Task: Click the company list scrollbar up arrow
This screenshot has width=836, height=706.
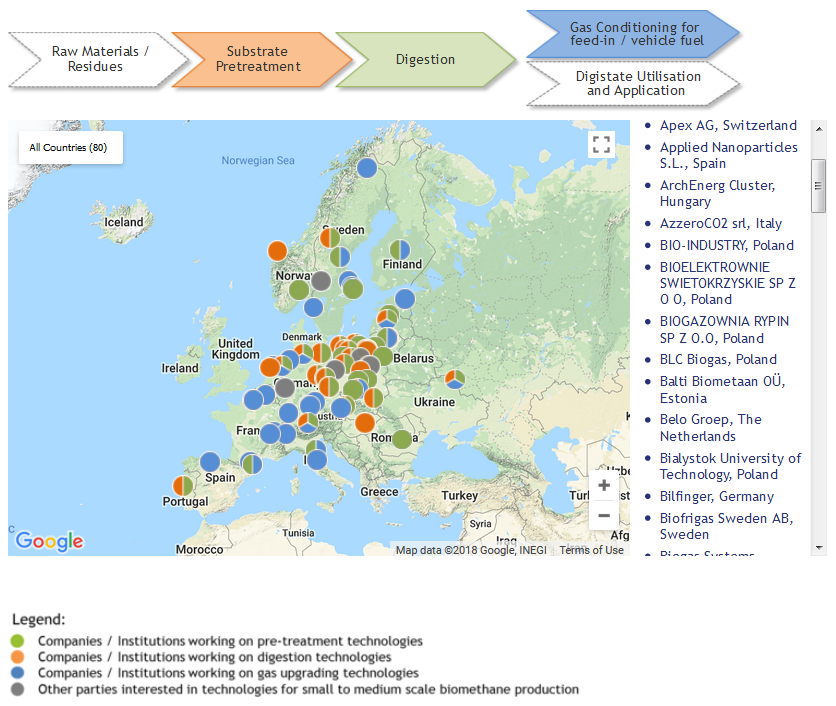Action: click(818, 128)
